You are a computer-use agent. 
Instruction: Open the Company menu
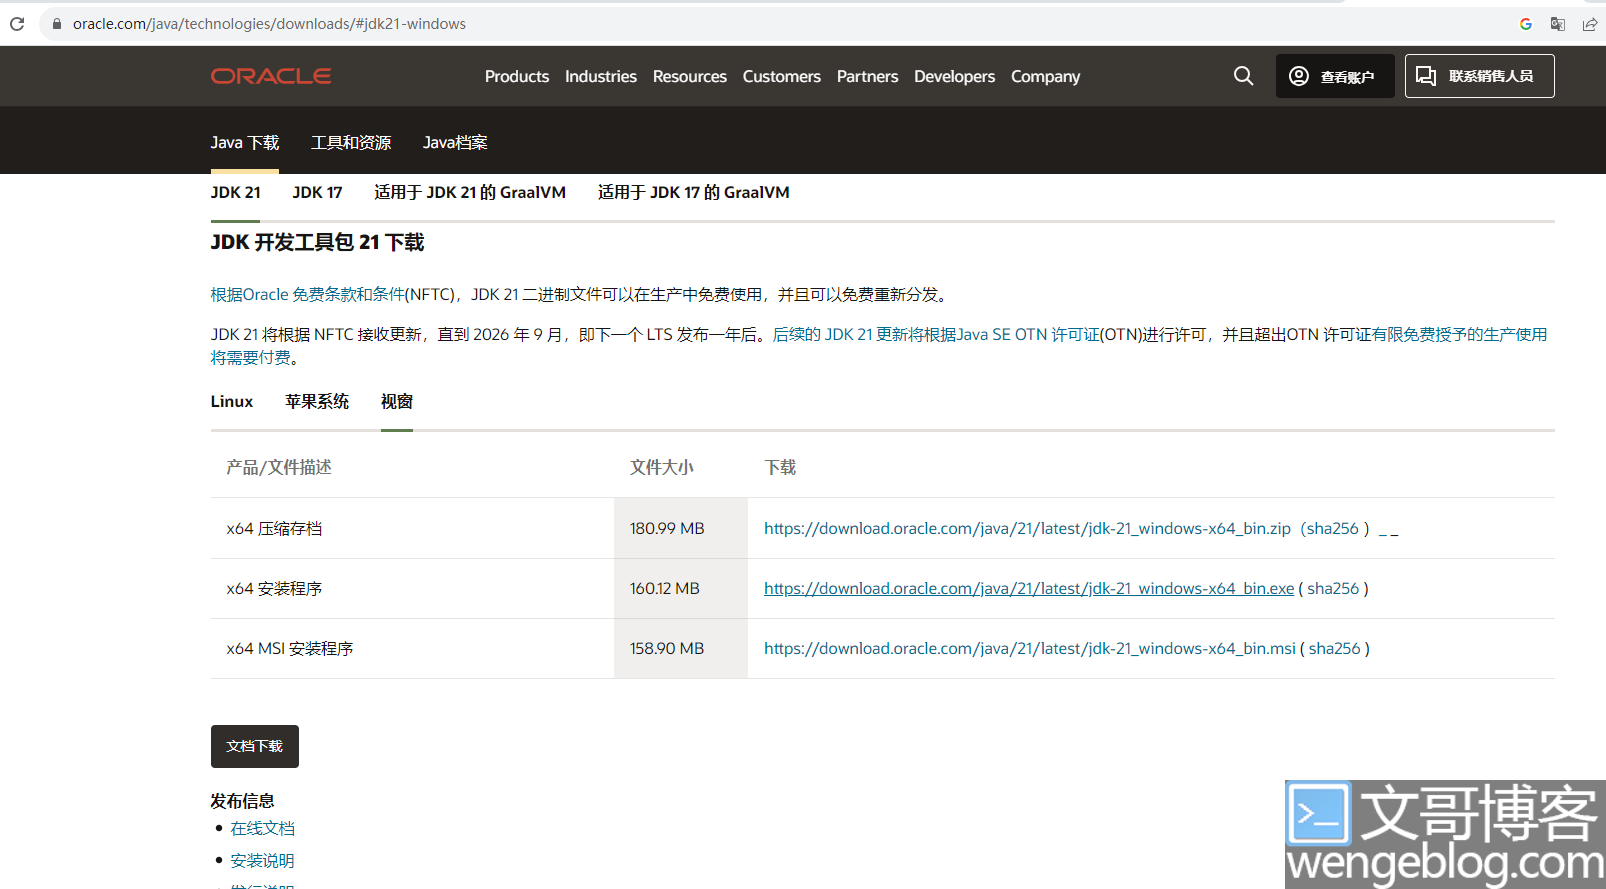coord(1045,77)
